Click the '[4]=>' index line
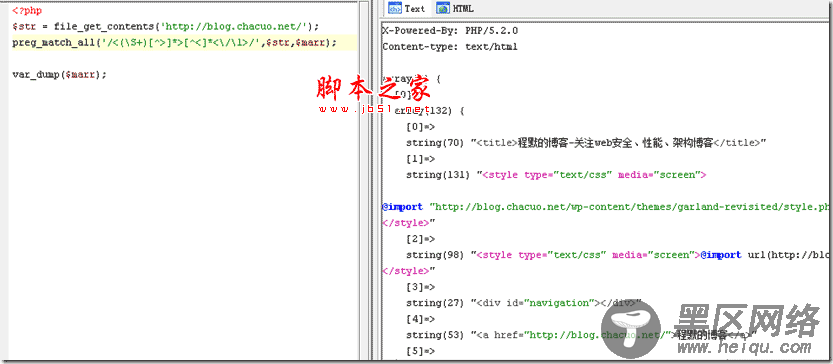The image size is (833, 364). tap(420, 319)
